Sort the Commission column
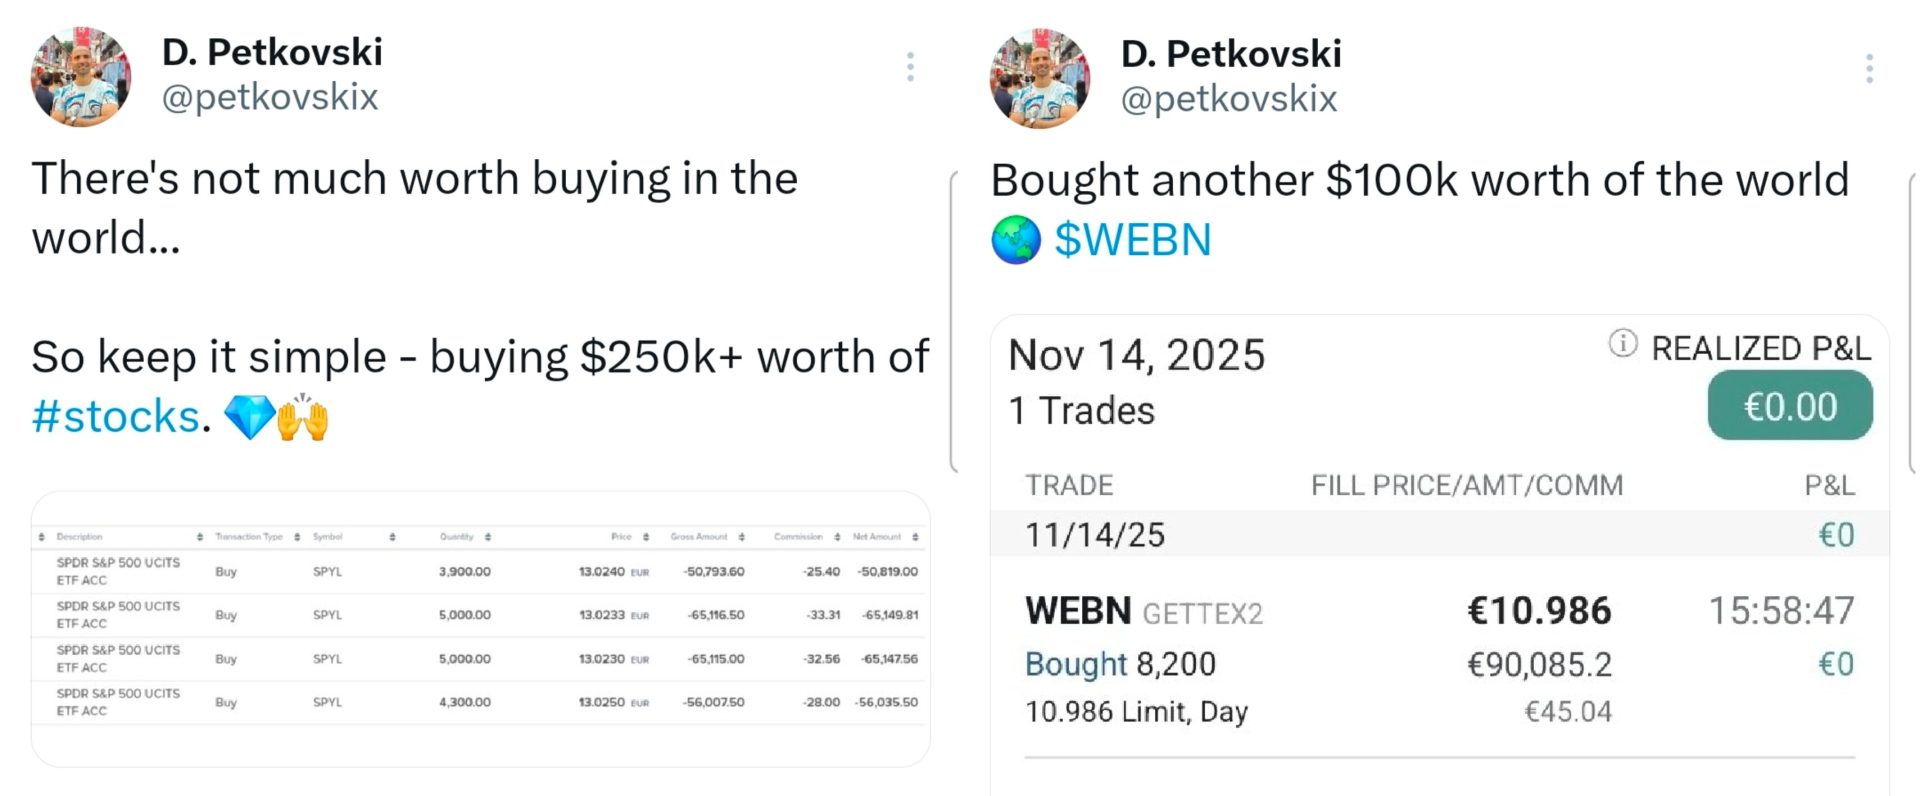The height and width of the screenshot is (796, 1920). click(838, 536)
